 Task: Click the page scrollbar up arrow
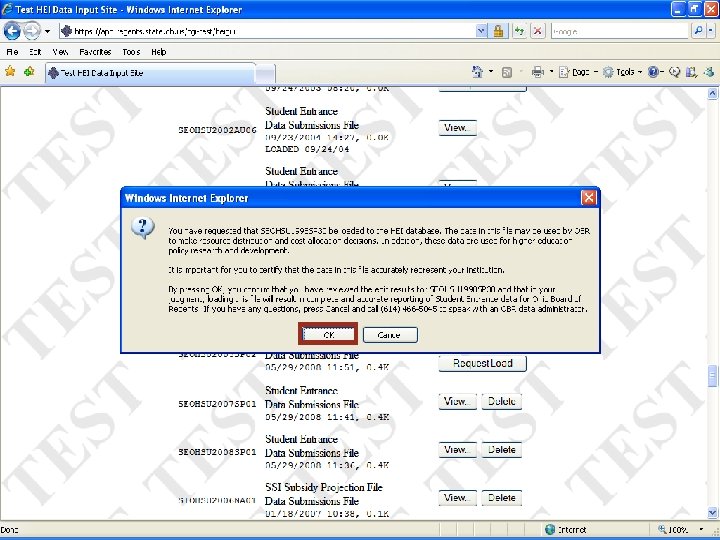coord(712,93)
